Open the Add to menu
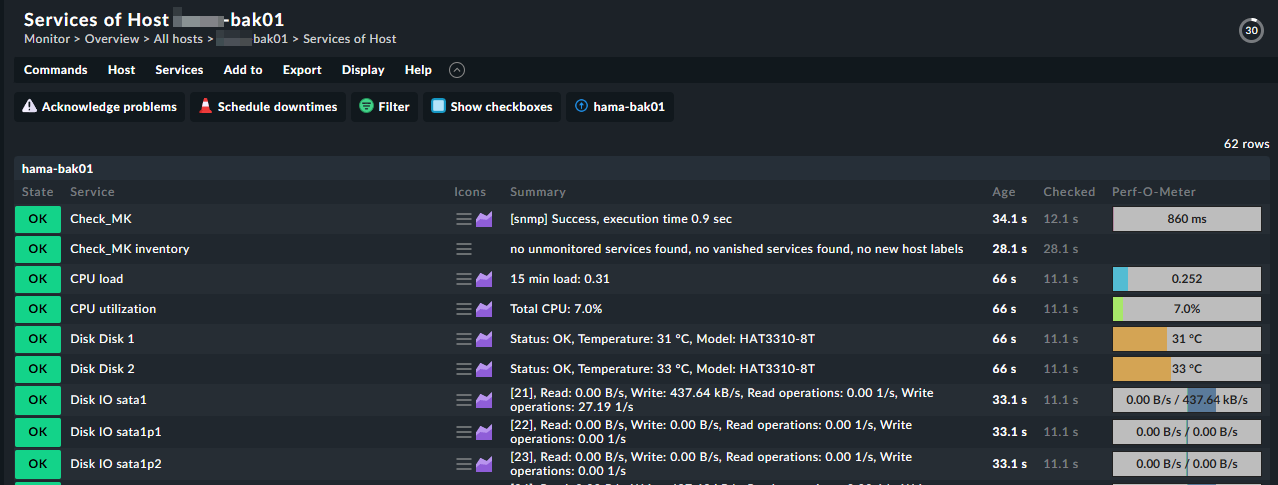This screenshot has height=485, width=1278. [x=243, y=70]
